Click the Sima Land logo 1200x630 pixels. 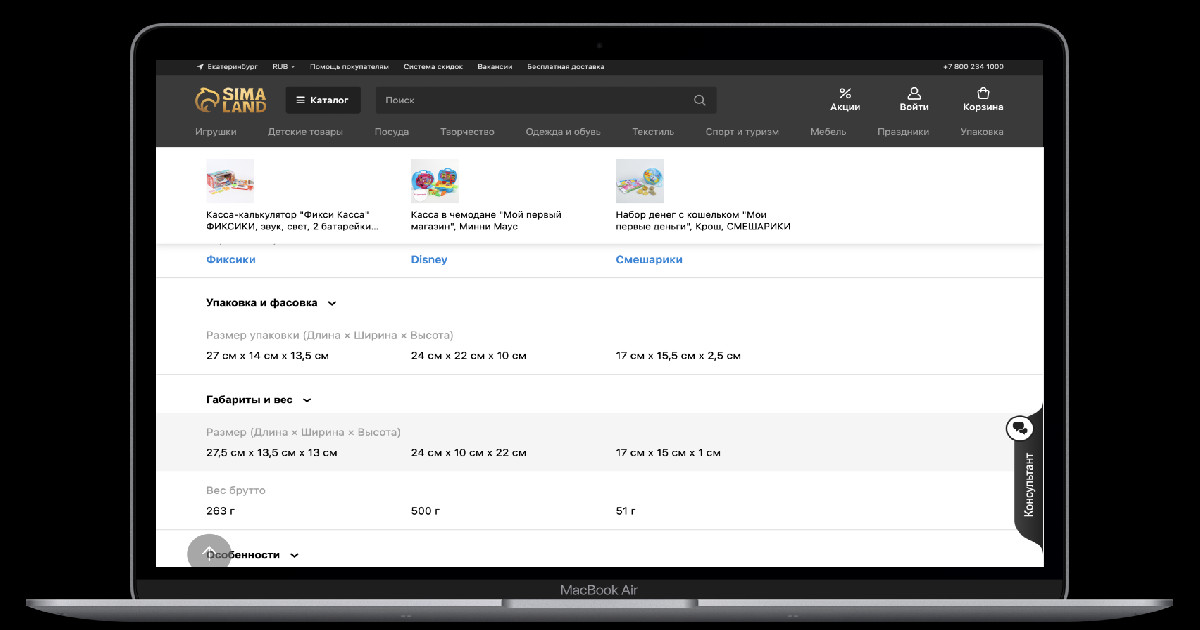pos(230,100)
